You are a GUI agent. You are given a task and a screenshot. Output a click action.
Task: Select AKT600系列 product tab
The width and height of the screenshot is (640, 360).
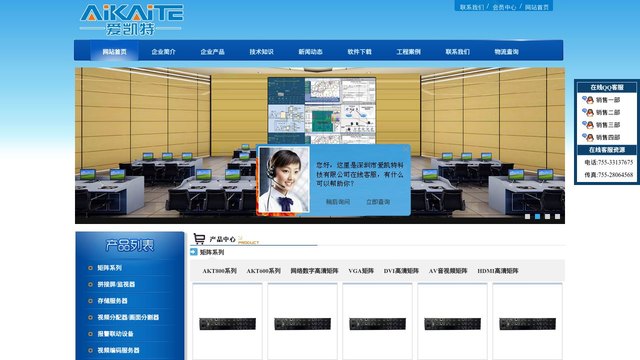(x=263, y=271)
